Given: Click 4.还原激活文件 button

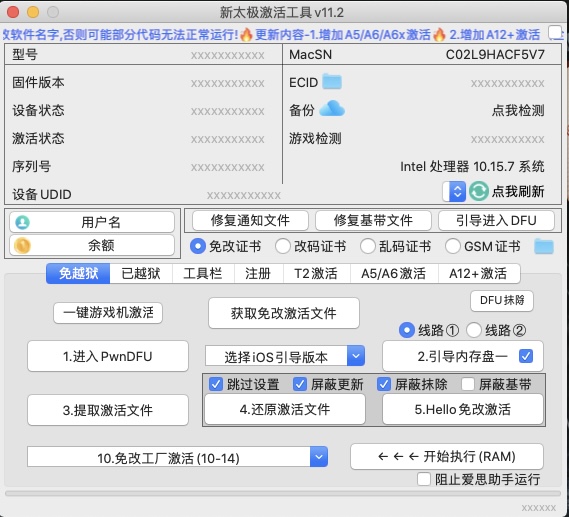Looking at the screenshot, I should (285, 409).
